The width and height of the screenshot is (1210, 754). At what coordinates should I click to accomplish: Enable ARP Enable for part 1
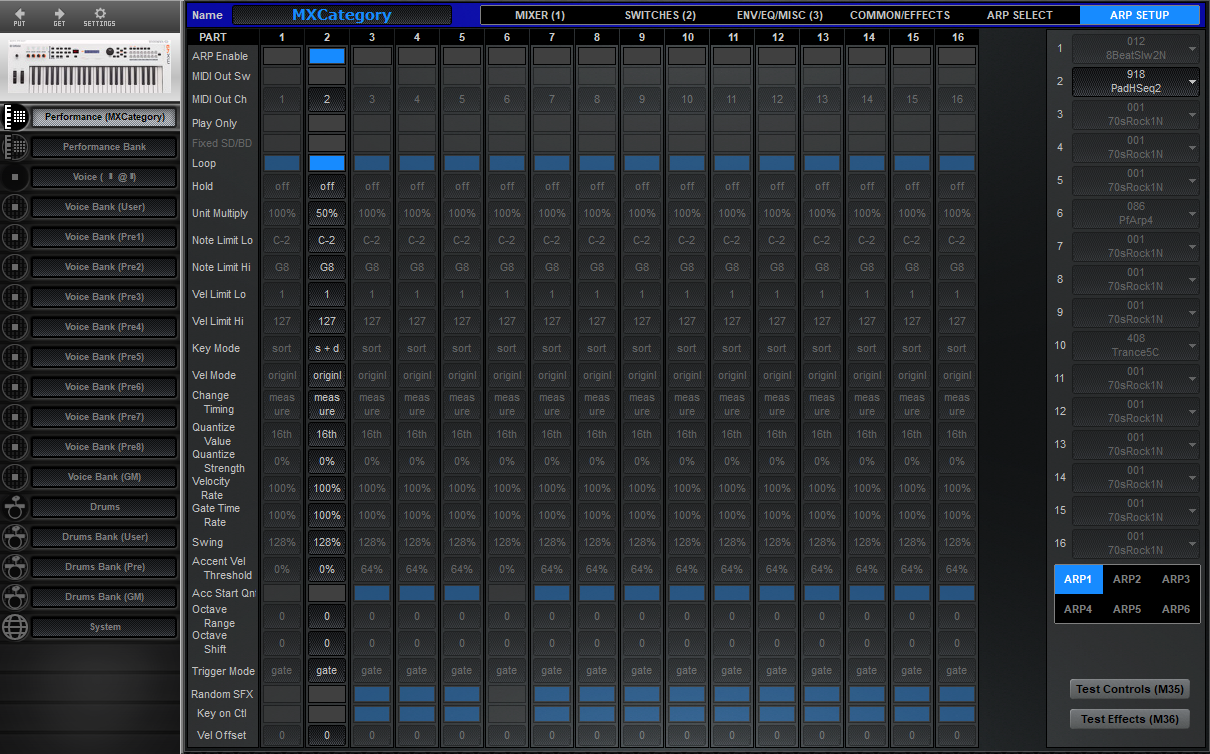click(x=281, y=56)
